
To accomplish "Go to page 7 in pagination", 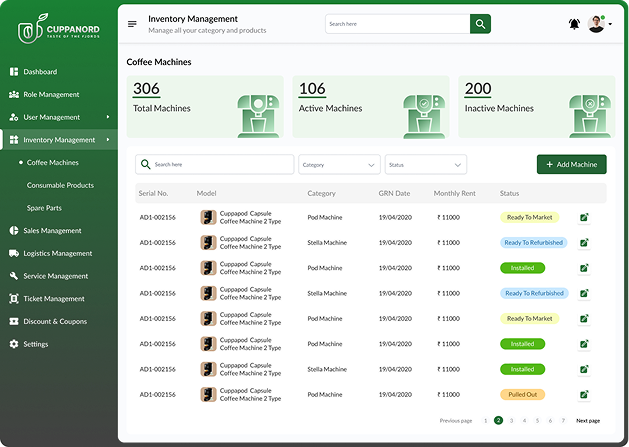I will pyautogui.click(x=563, y=421).
